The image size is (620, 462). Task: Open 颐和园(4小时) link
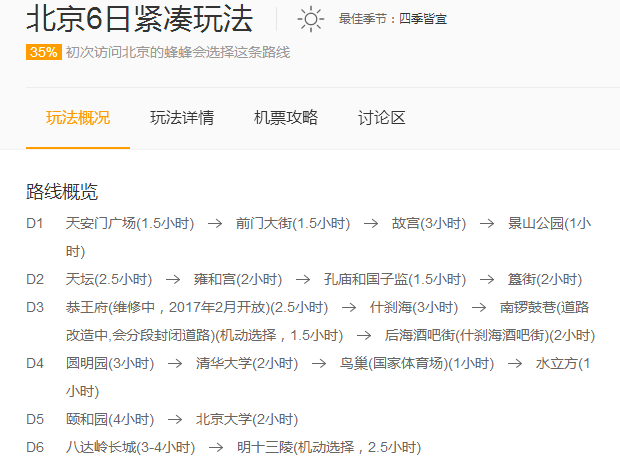(110, 419)
